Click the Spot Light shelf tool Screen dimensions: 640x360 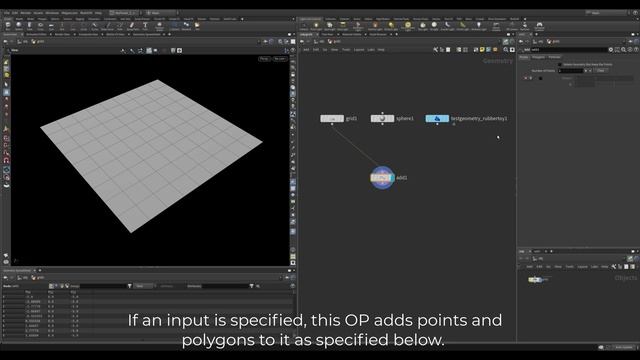pyautogui.click(x=329, y=26)
